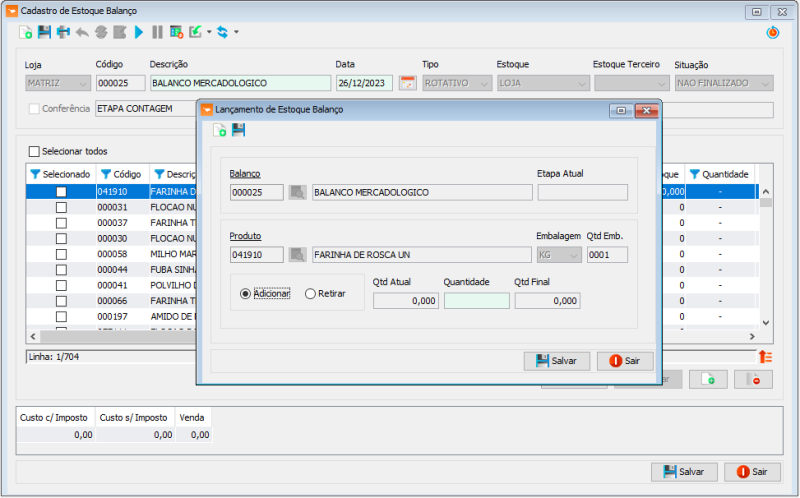Image resolution: width=800 pixels, height=498 pixels.
Task: Check the checkbox for row 000197
Action: [x=61, y=316]
